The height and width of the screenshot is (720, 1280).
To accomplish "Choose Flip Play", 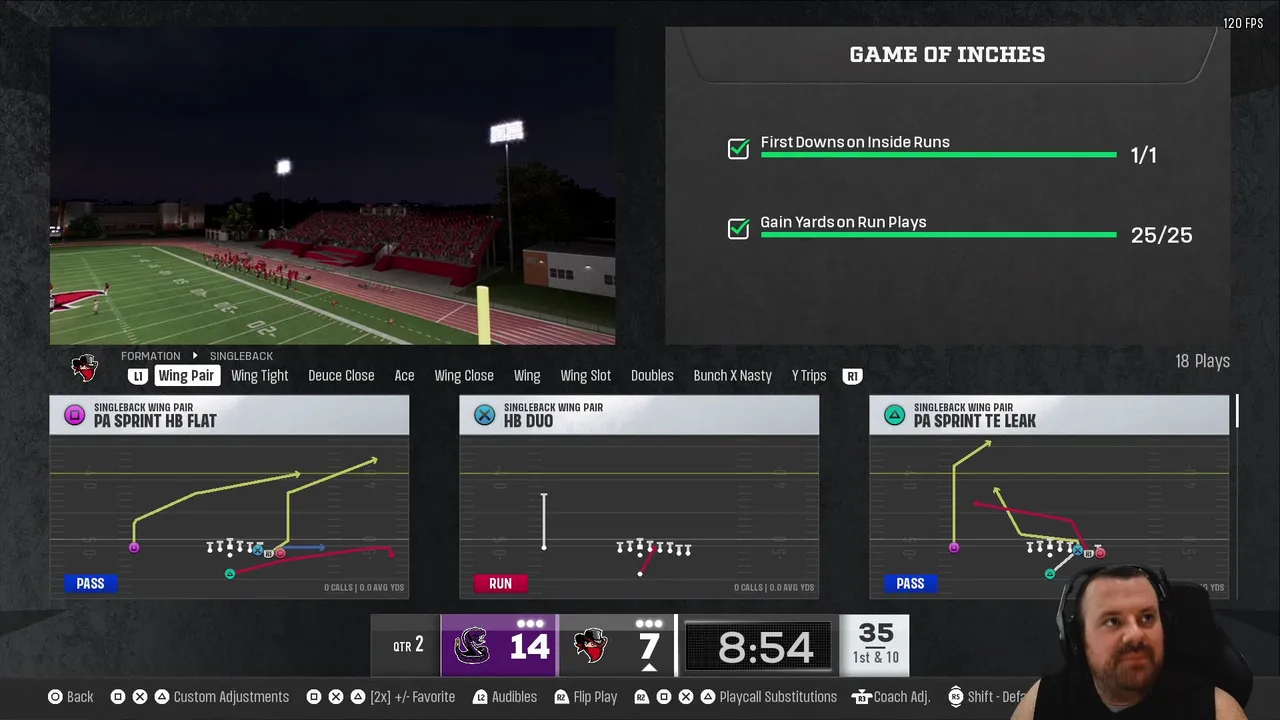I will pos(595,697).
